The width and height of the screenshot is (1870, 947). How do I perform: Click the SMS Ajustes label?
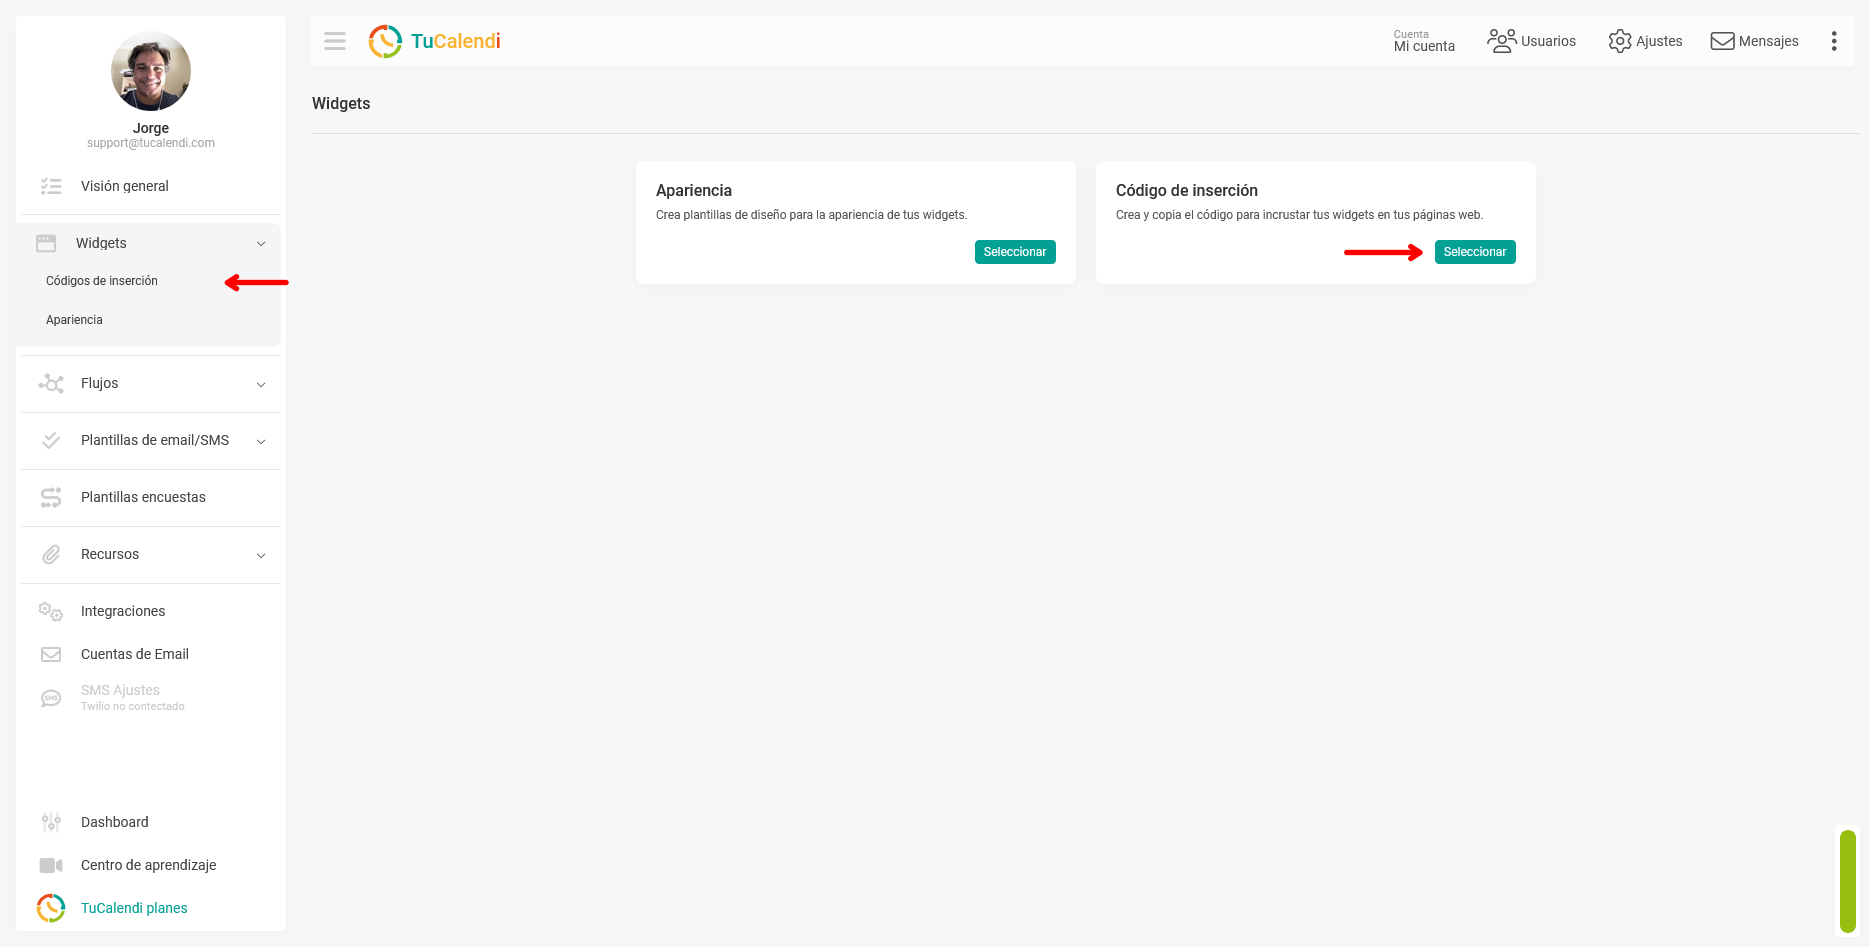pyautogui.click(x=120, y=690)
